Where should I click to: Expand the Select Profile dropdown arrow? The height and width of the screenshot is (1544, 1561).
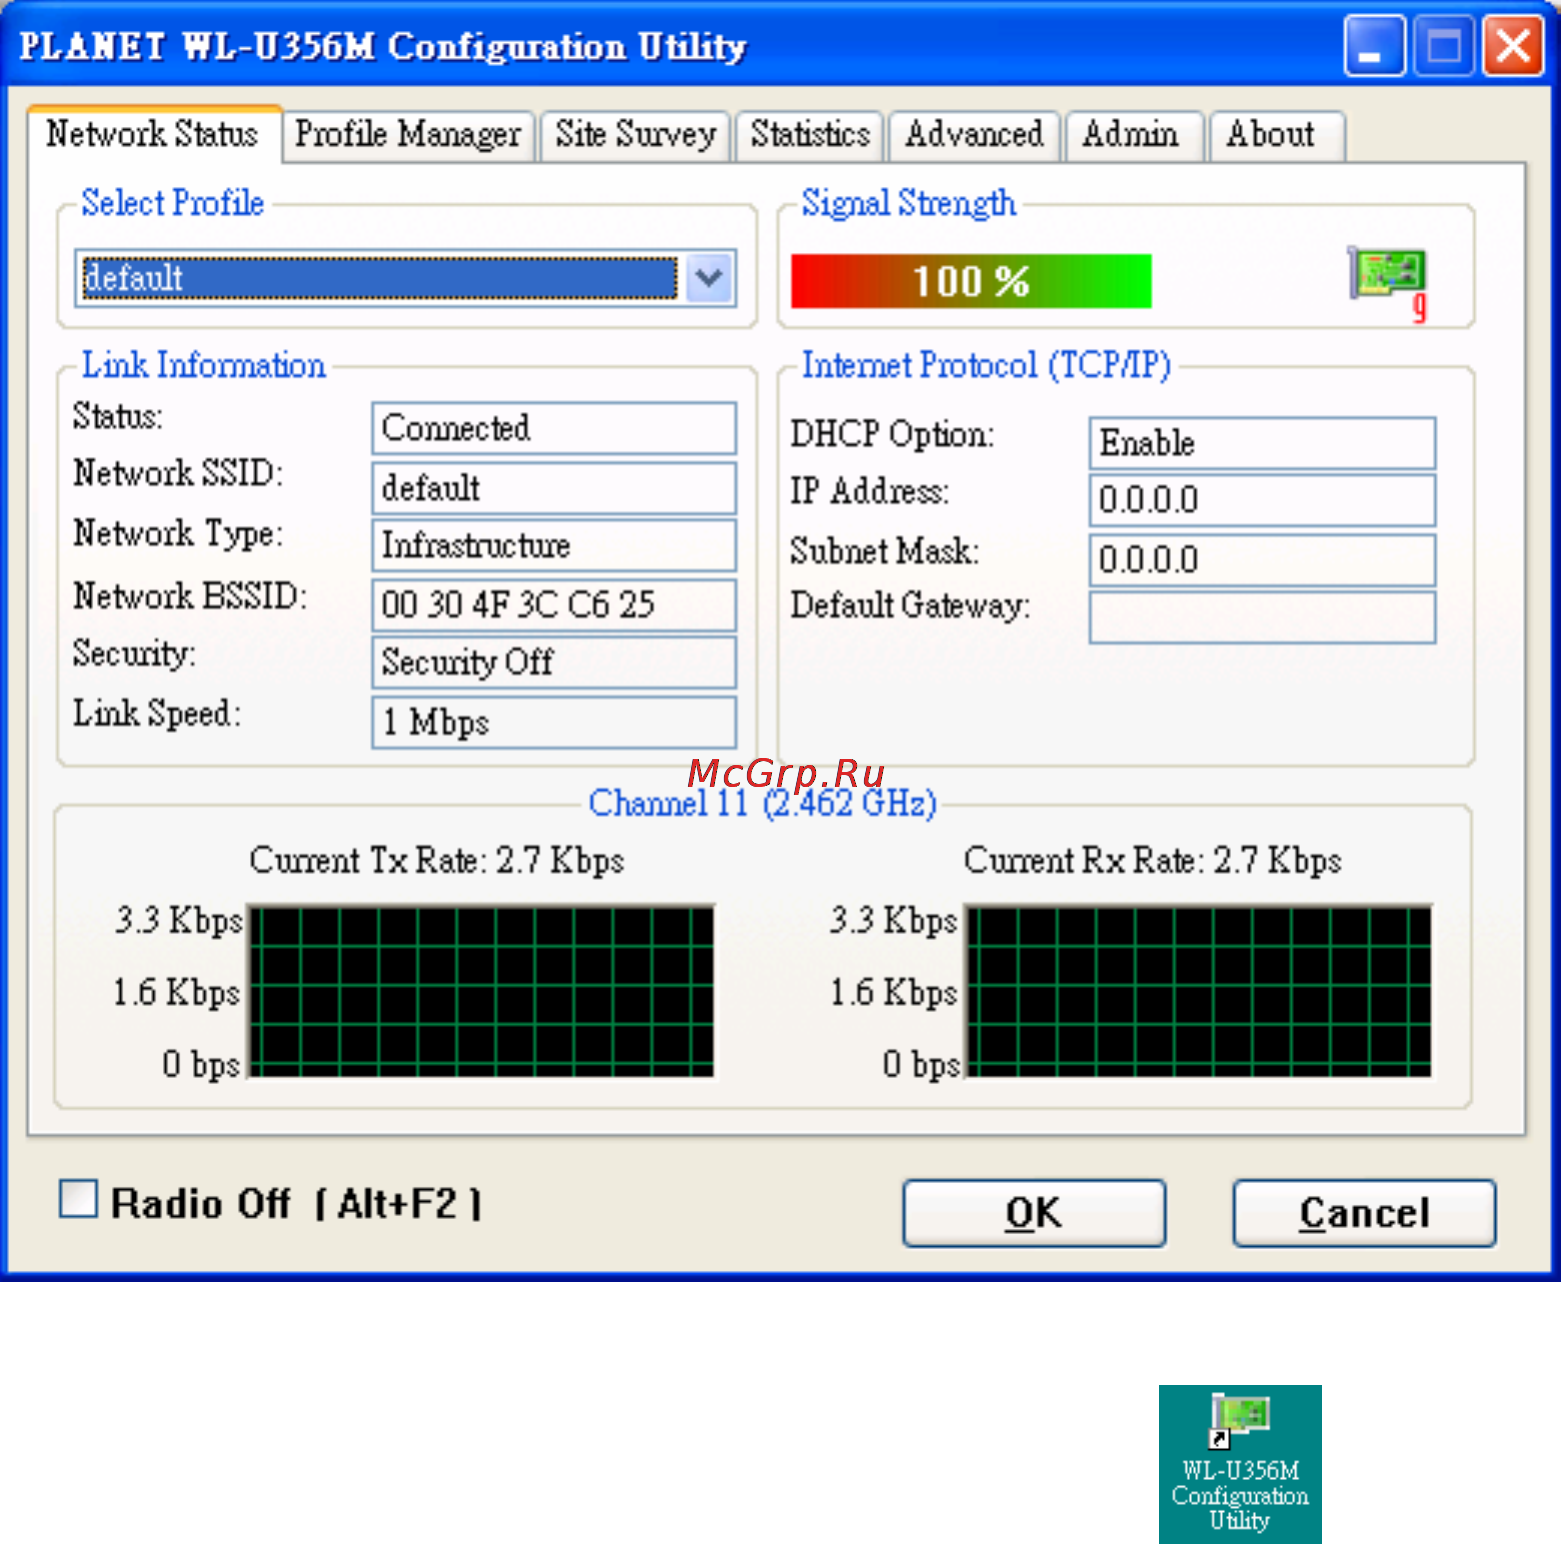(710, 278)
